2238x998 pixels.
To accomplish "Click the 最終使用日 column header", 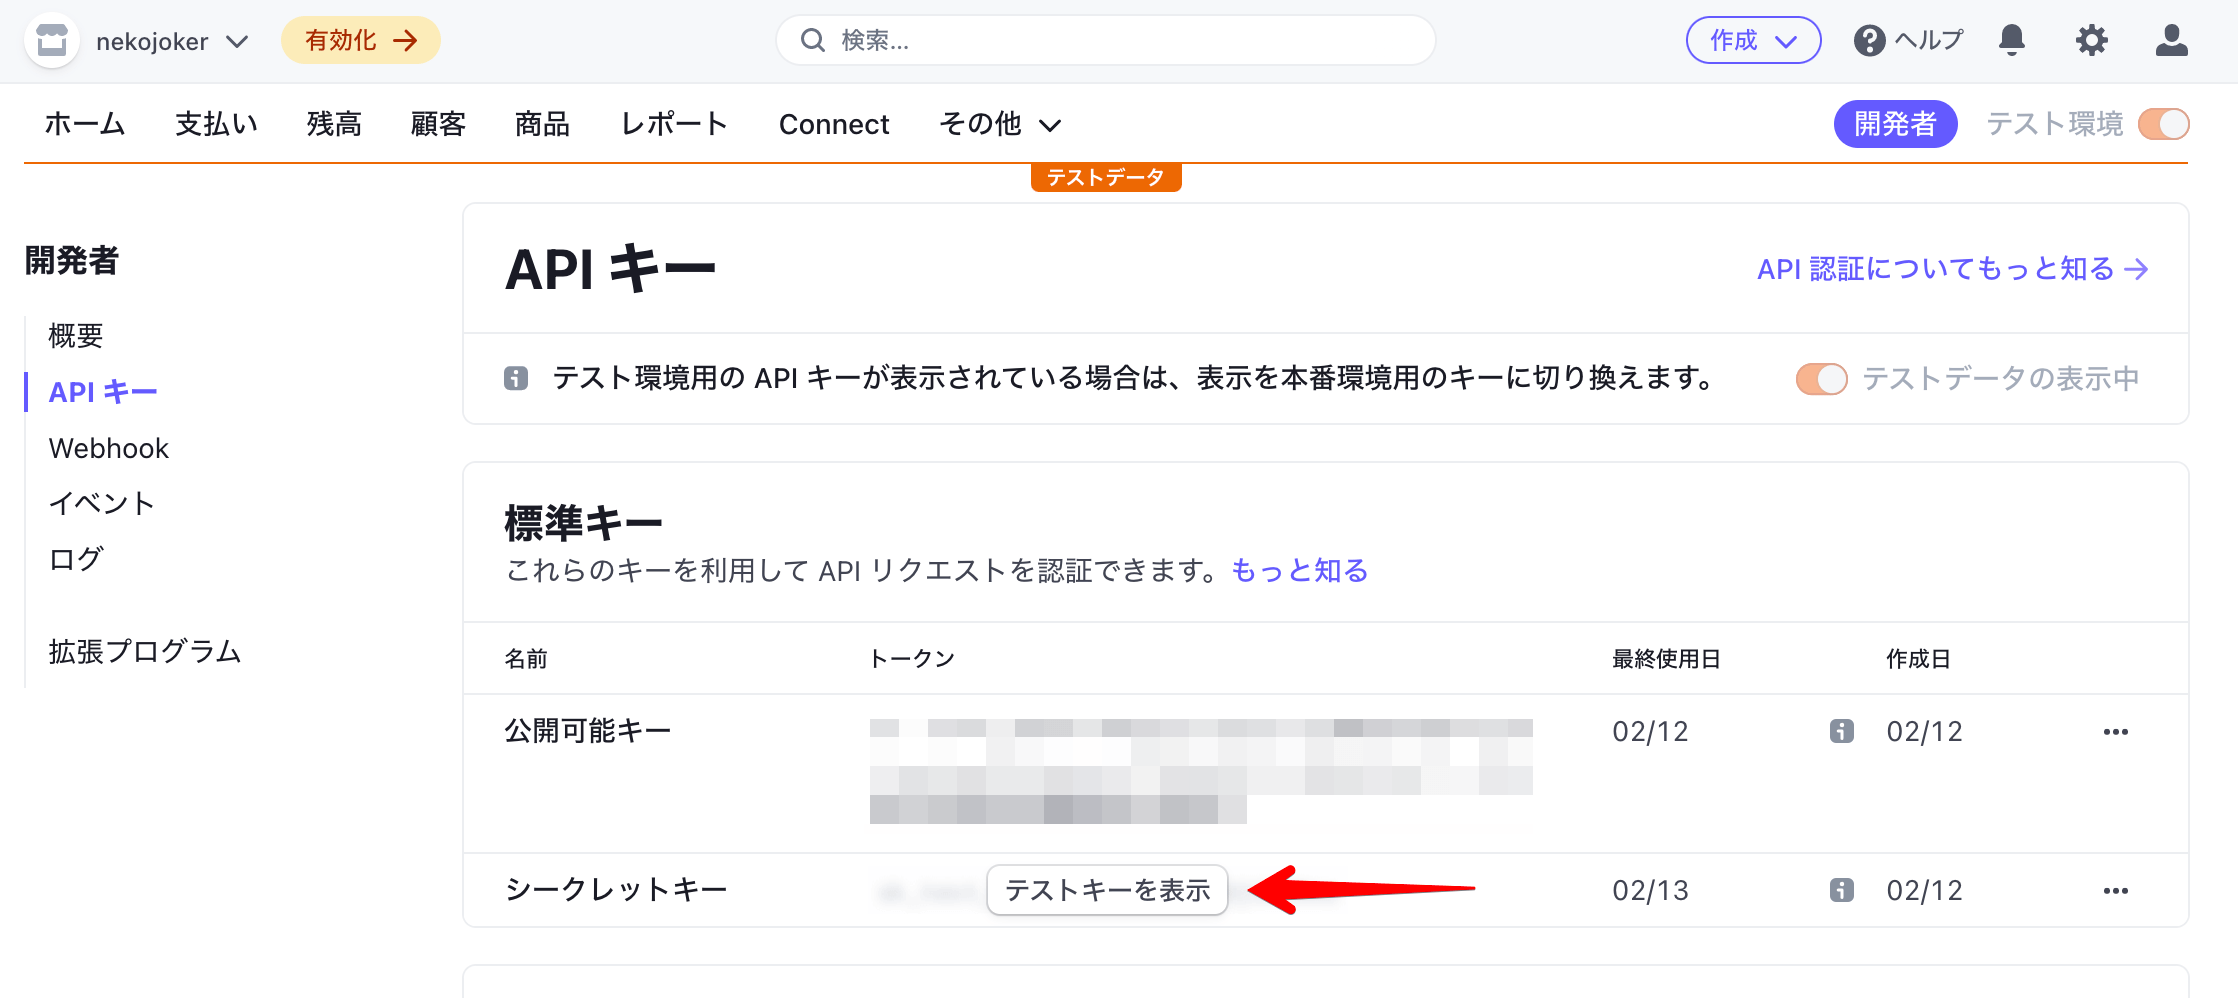I will click(x=1666, y=659).
